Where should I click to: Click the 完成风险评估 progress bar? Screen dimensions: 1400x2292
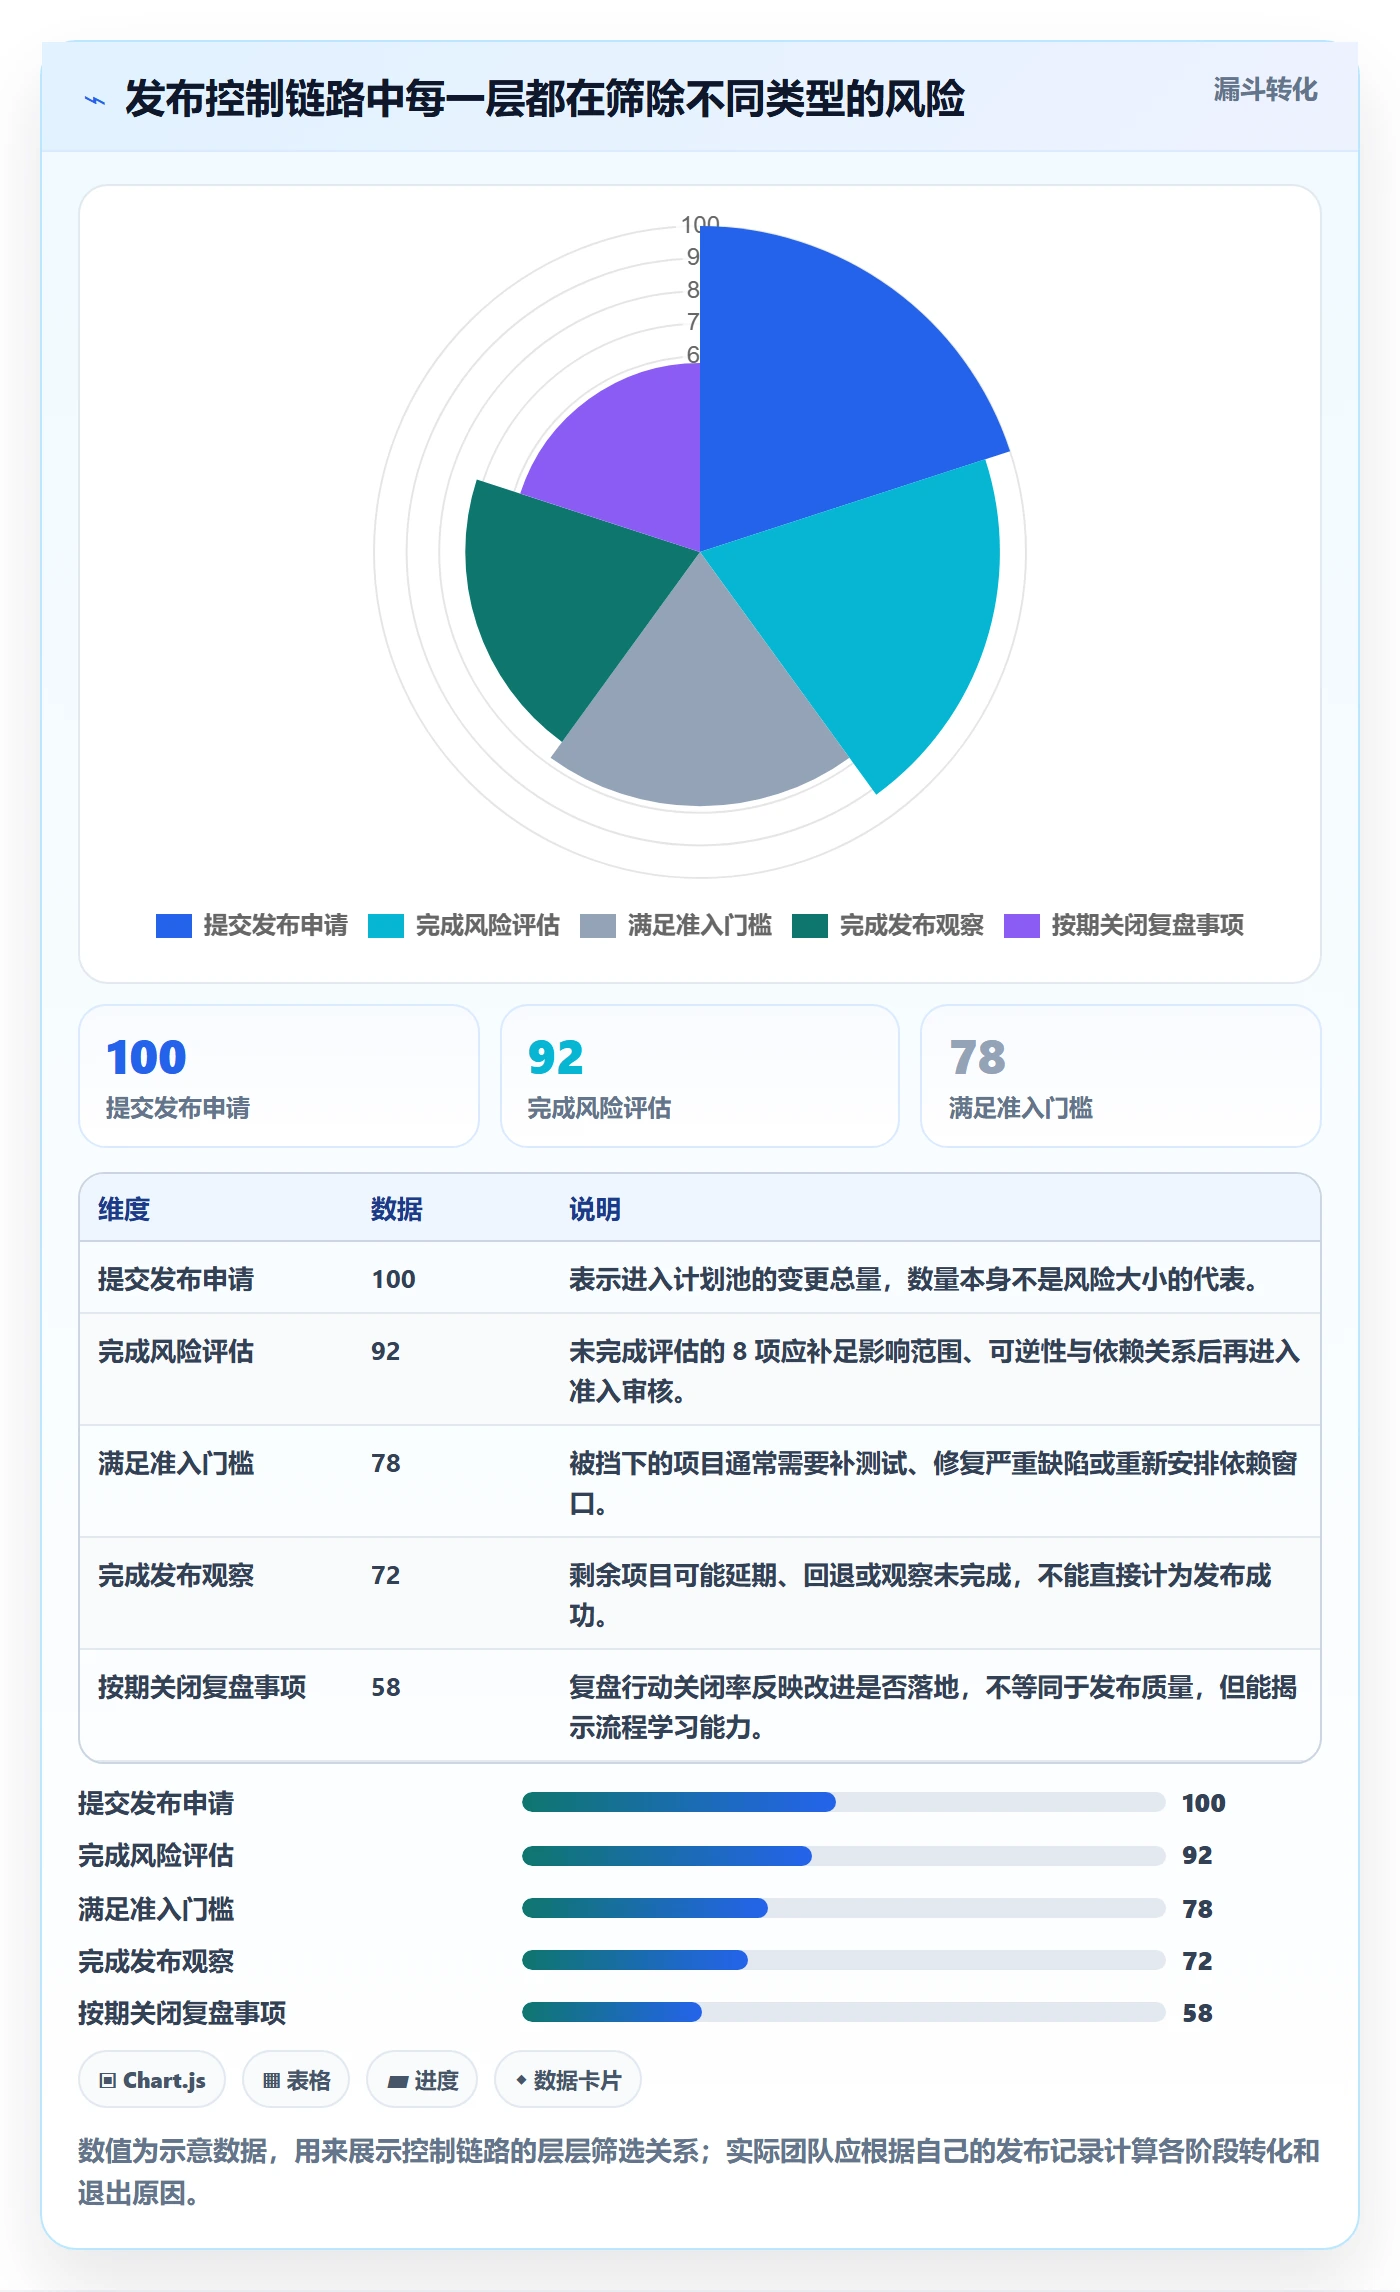click(x=843, y=1856)
